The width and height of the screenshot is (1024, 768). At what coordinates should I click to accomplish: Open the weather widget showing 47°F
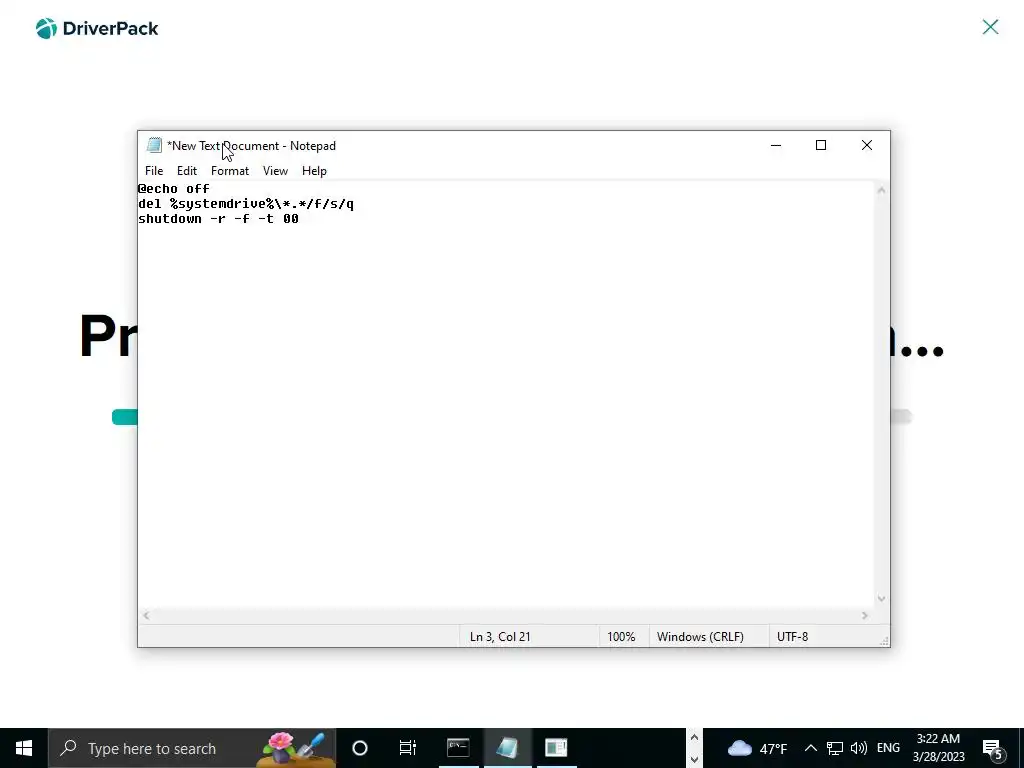point(757,748)
